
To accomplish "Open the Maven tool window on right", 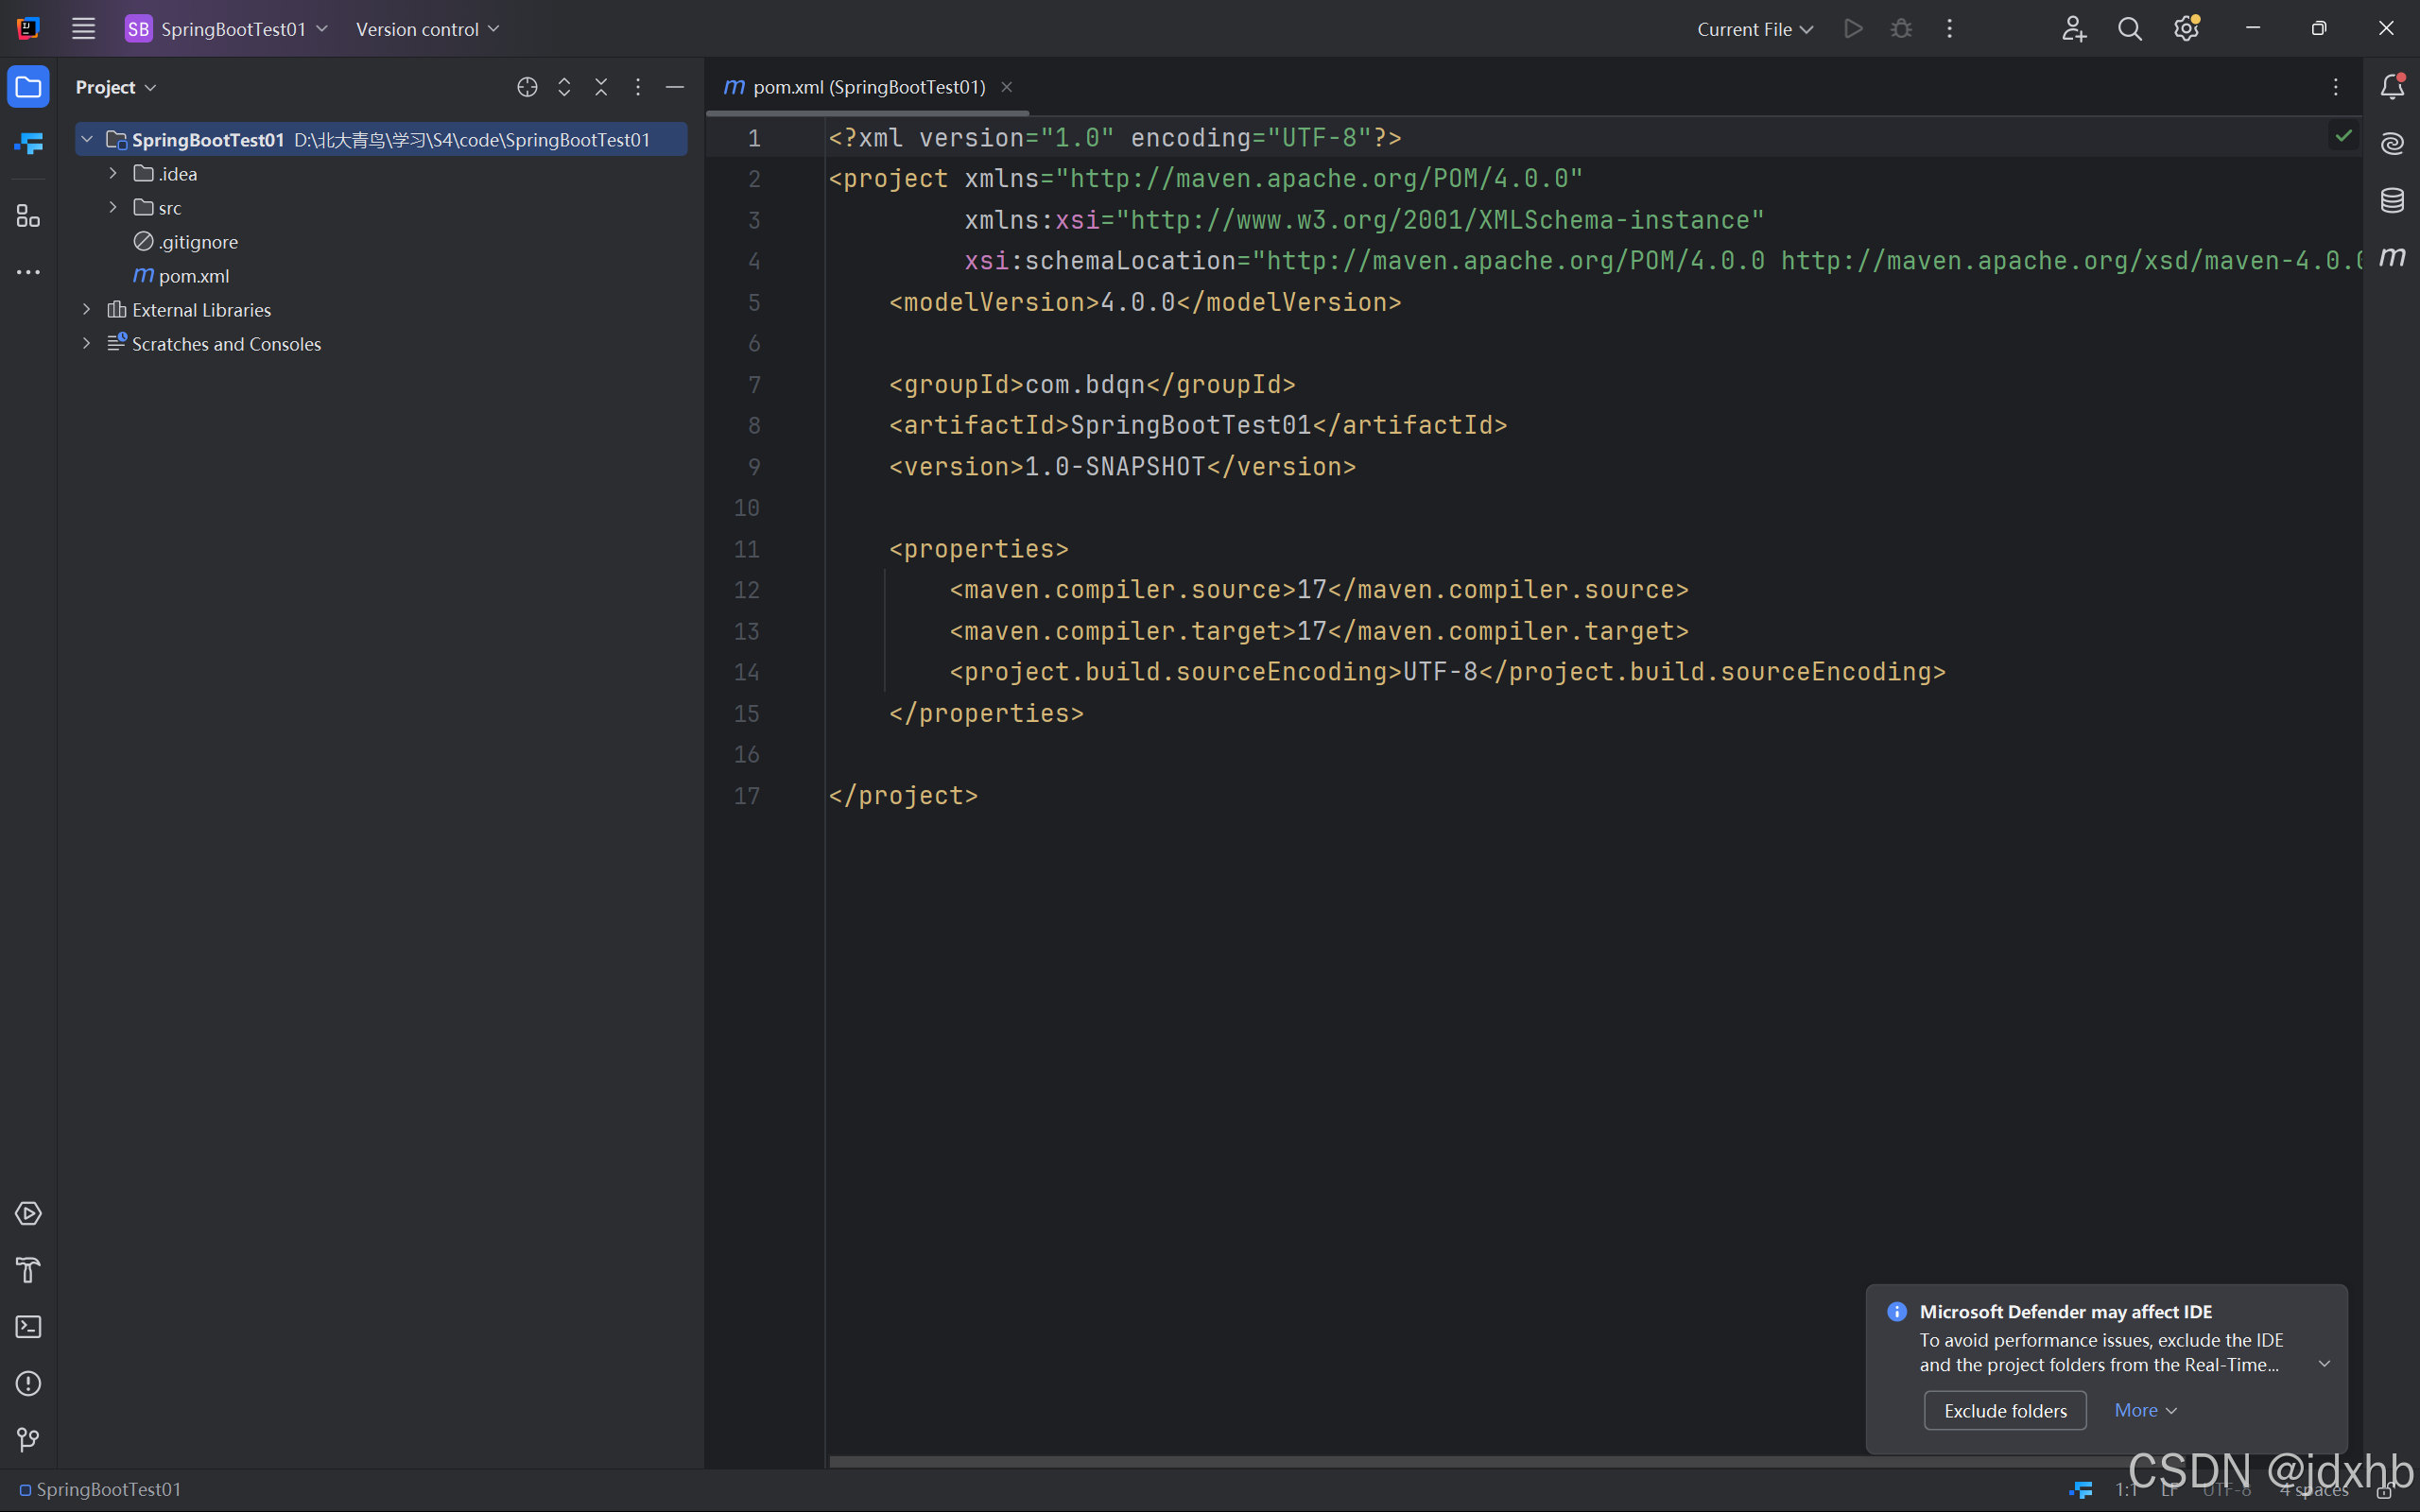I will pyautogui.click(x=2391, y=257).
